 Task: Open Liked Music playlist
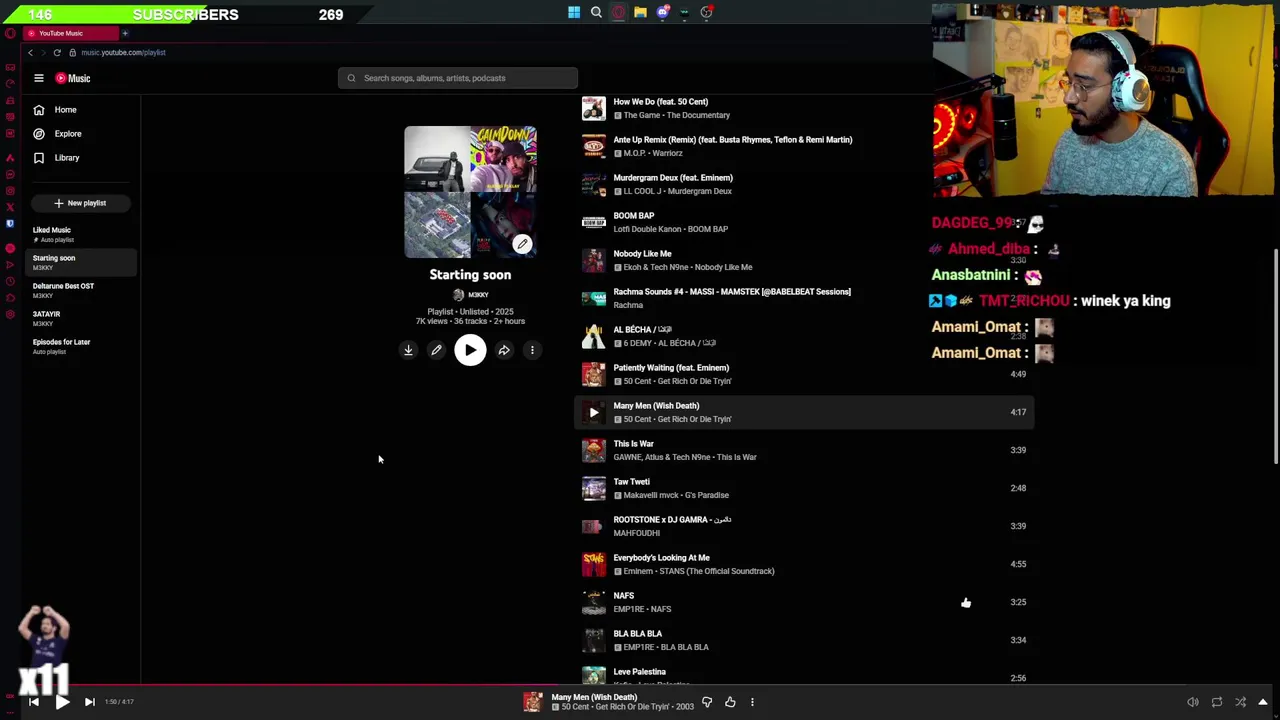(x=83, y=234)
